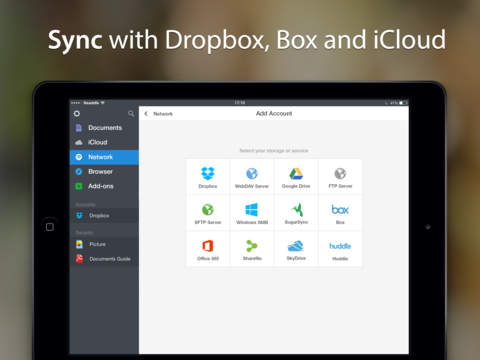Click the iCloud cloud icon
The image size is (480, 360).
click(79, 142)
